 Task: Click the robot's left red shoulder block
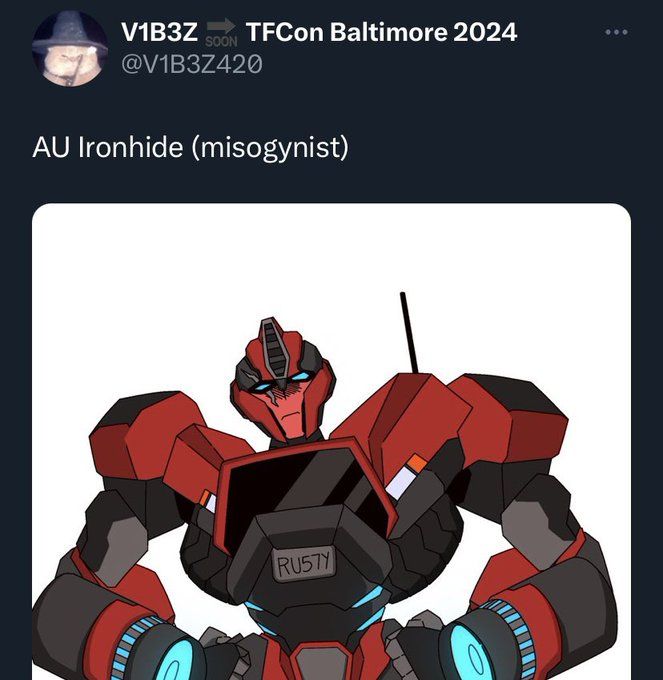tap(145, 434)
